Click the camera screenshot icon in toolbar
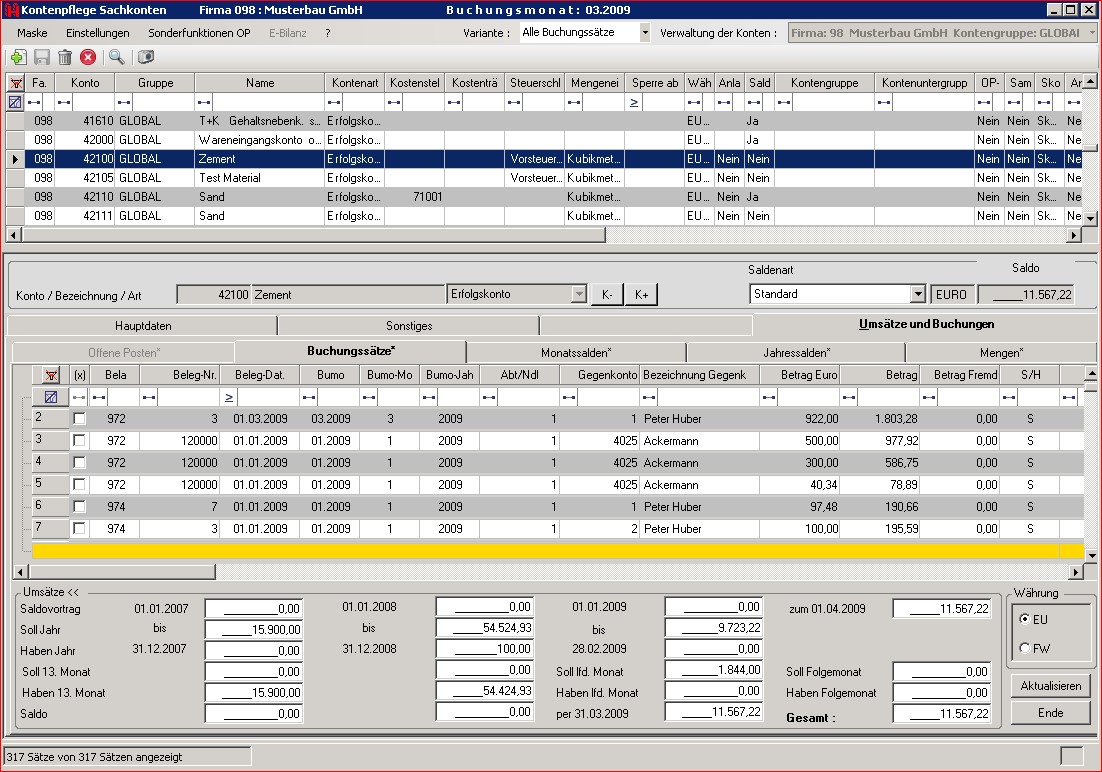 tap(146, 58)
